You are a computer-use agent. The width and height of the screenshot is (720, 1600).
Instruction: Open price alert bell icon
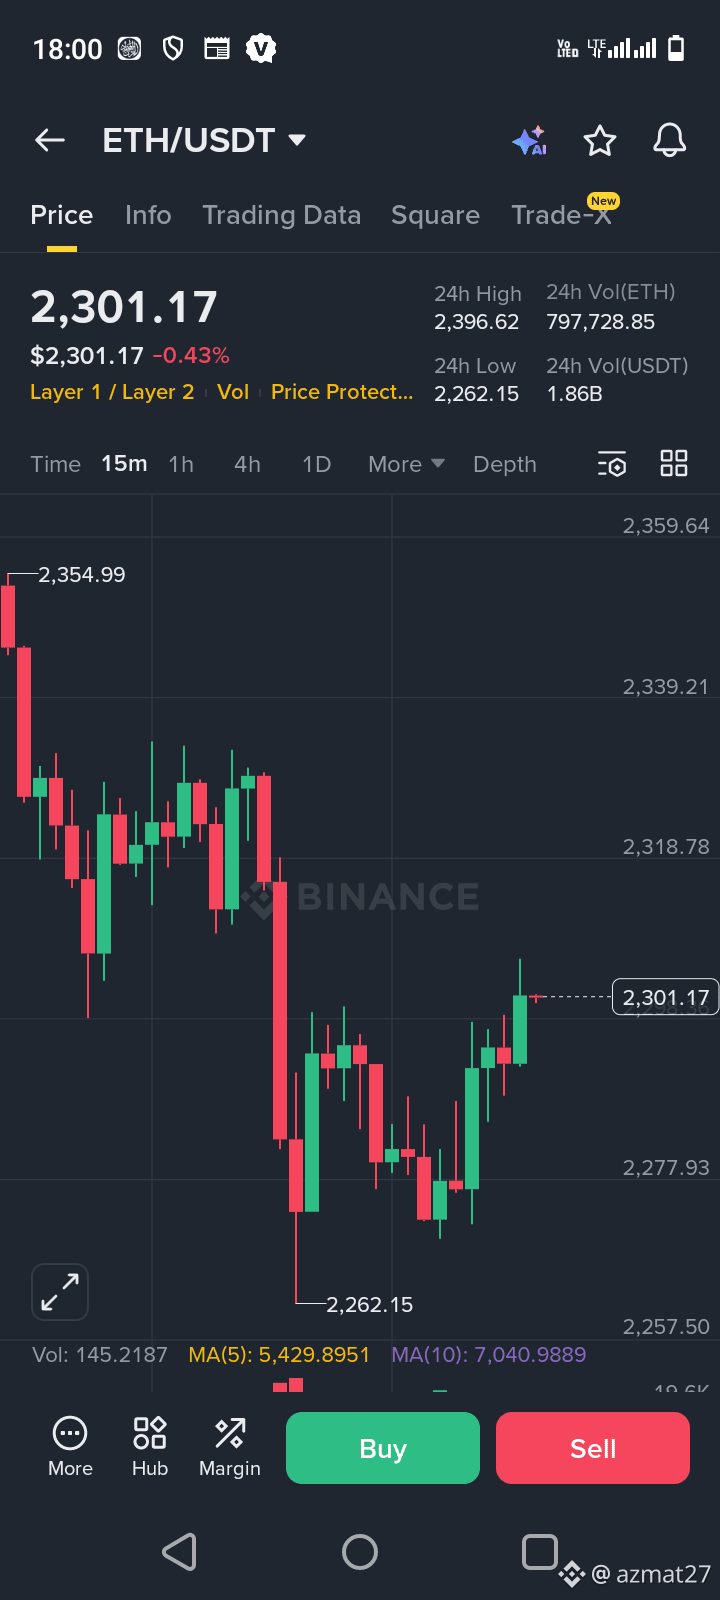[669, 141]
